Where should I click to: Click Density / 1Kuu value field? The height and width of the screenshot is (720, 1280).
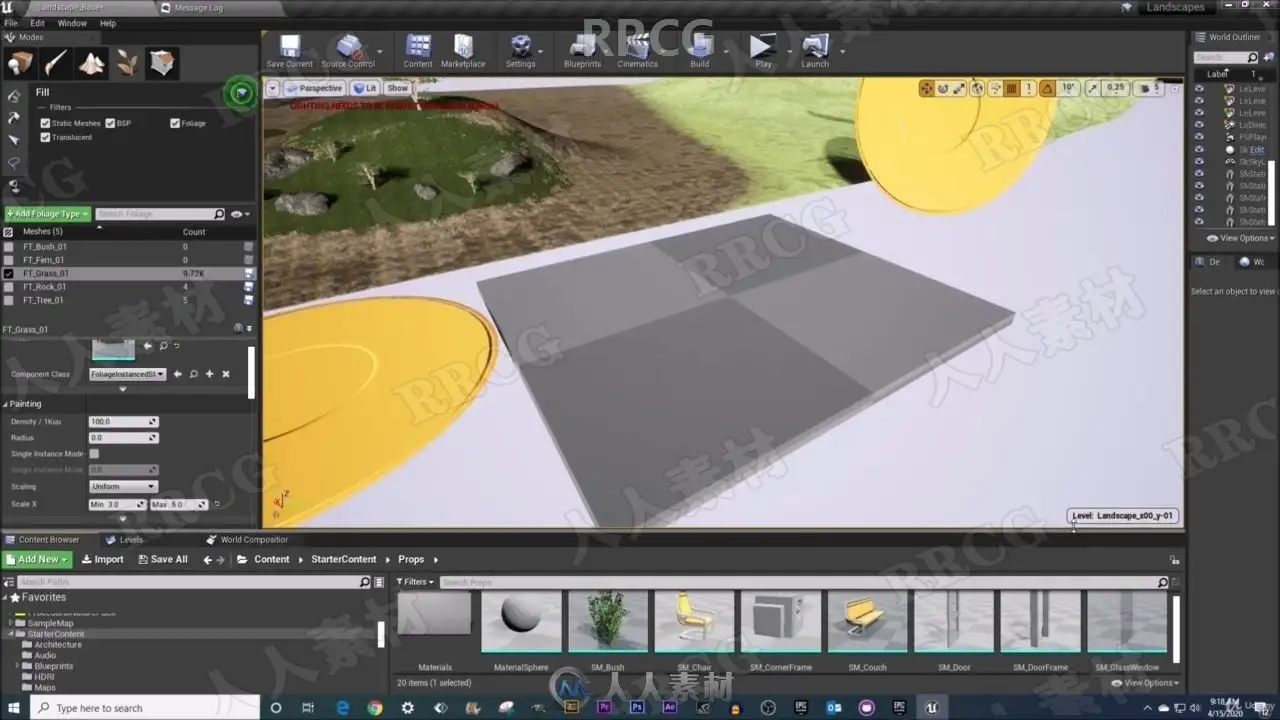123,422
